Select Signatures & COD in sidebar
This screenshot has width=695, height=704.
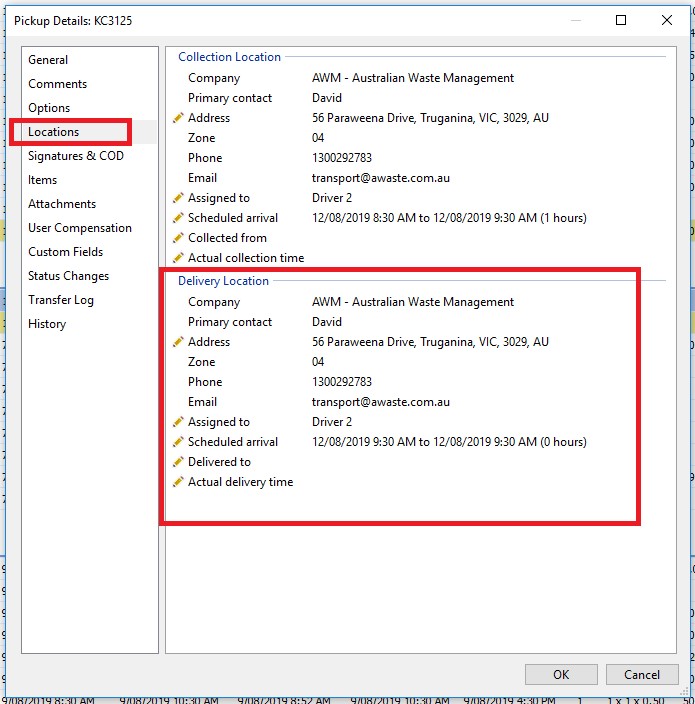(x=76, y=156)
